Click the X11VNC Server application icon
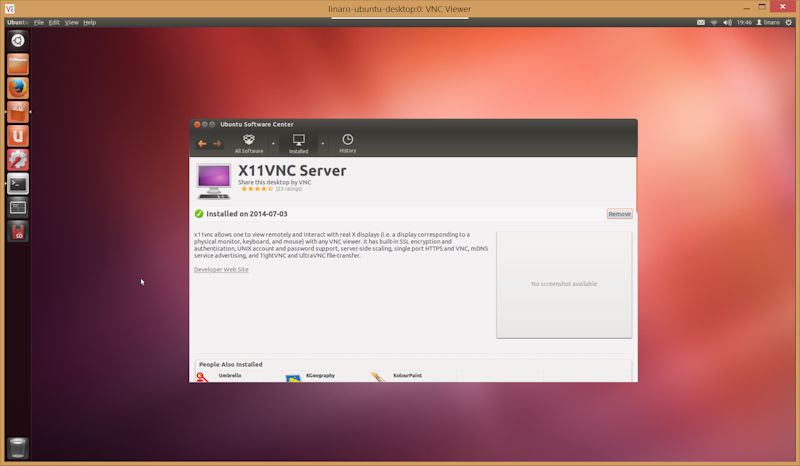This screenshot has width=800, height=466. point(214,181)
